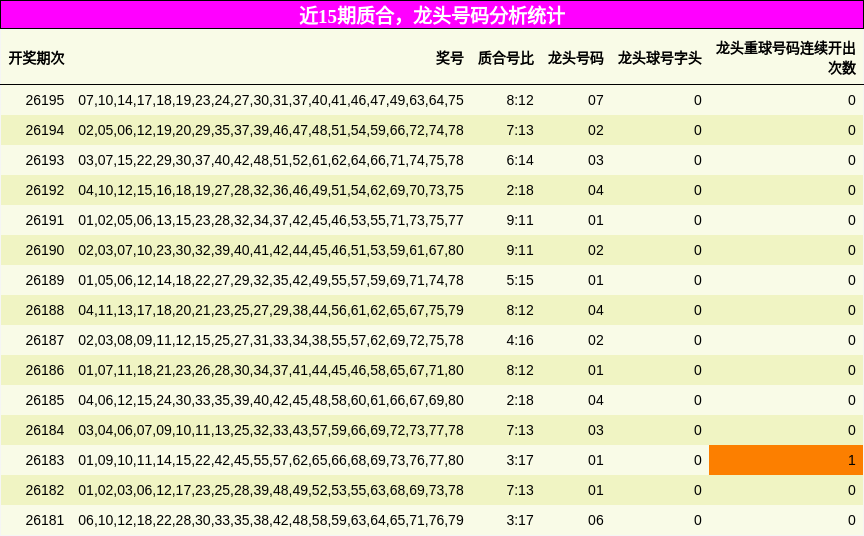Click ratio 2:18 in row 26192

click(x=520, y=190)
